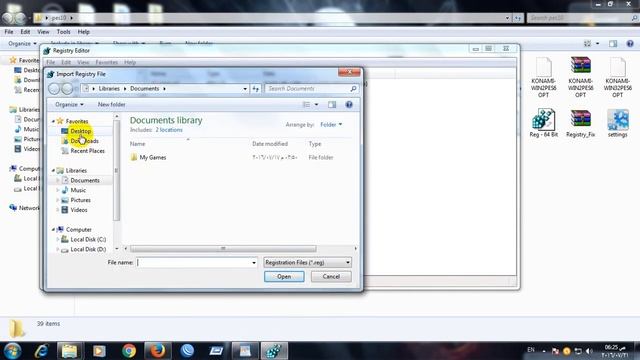Open address bar history dropdown in dialog

(x=245, y=89)
